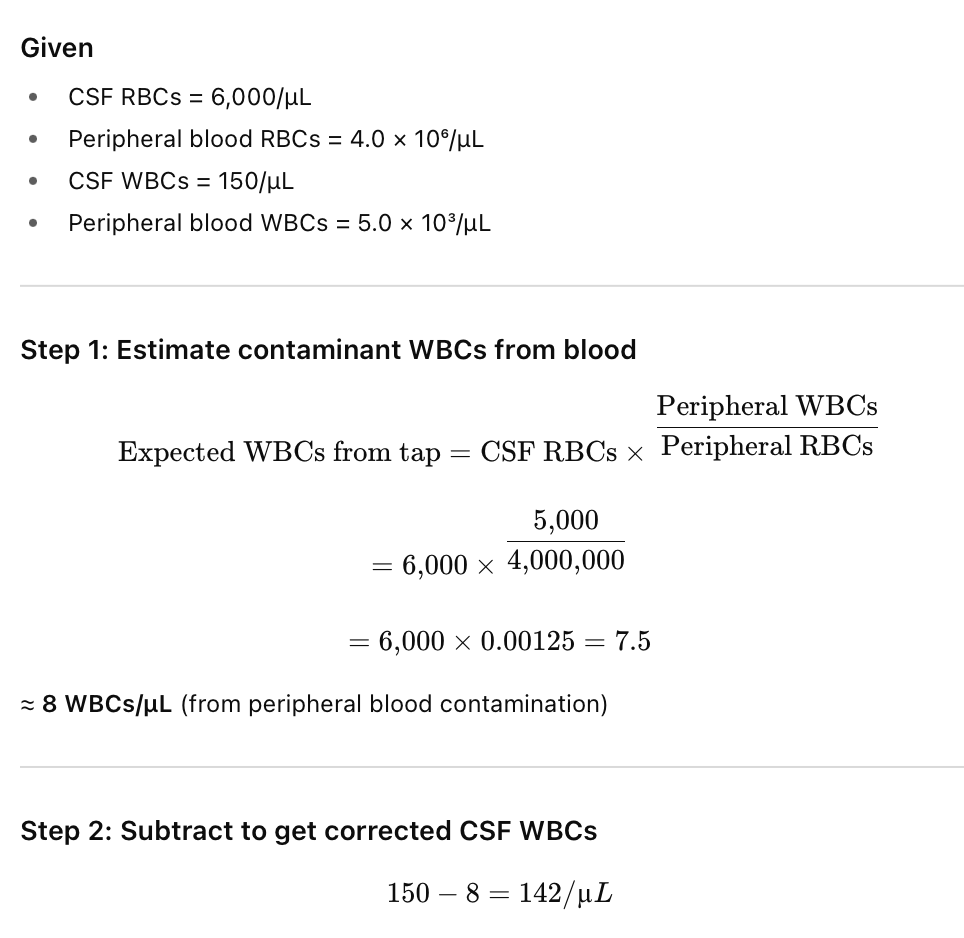Click "(from peripheral blood contamination)" note
Viewport: 964px width, 938px height.
click(x=394, y=704)
